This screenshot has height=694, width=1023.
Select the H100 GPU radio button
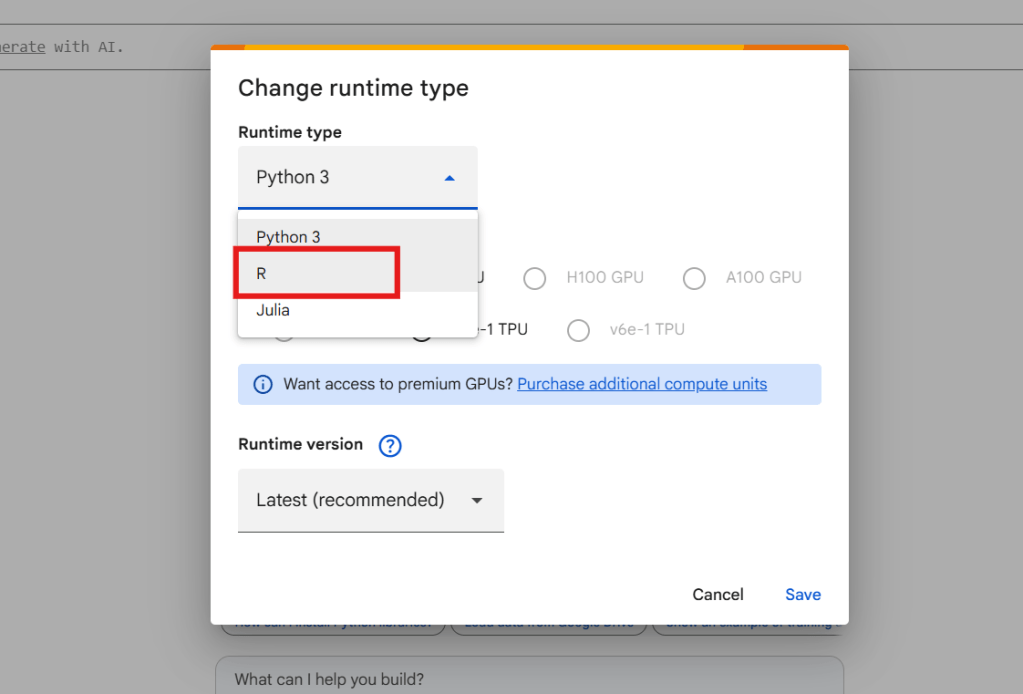pyautogui.click(x=535, y=278)
